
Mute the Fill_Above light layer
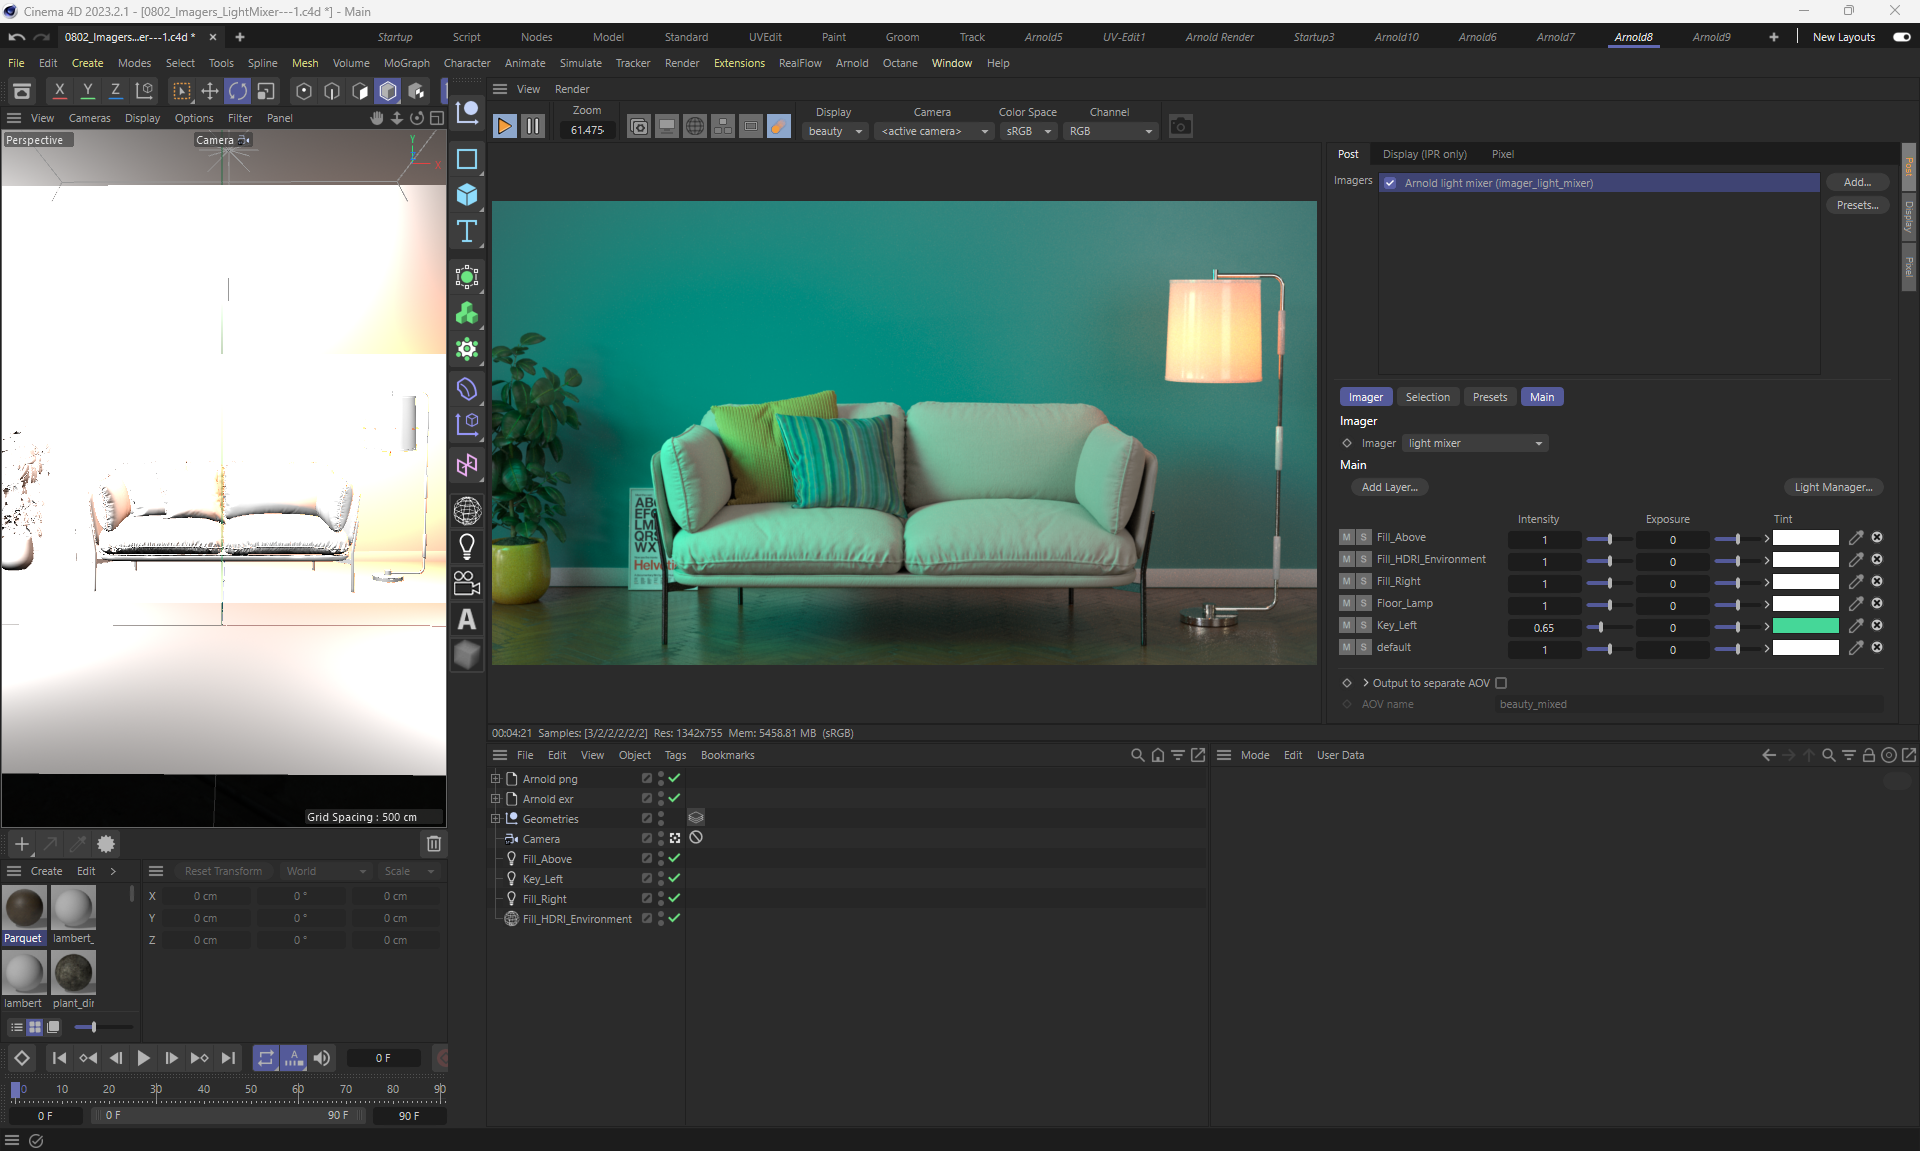(x=1346, y=537)
